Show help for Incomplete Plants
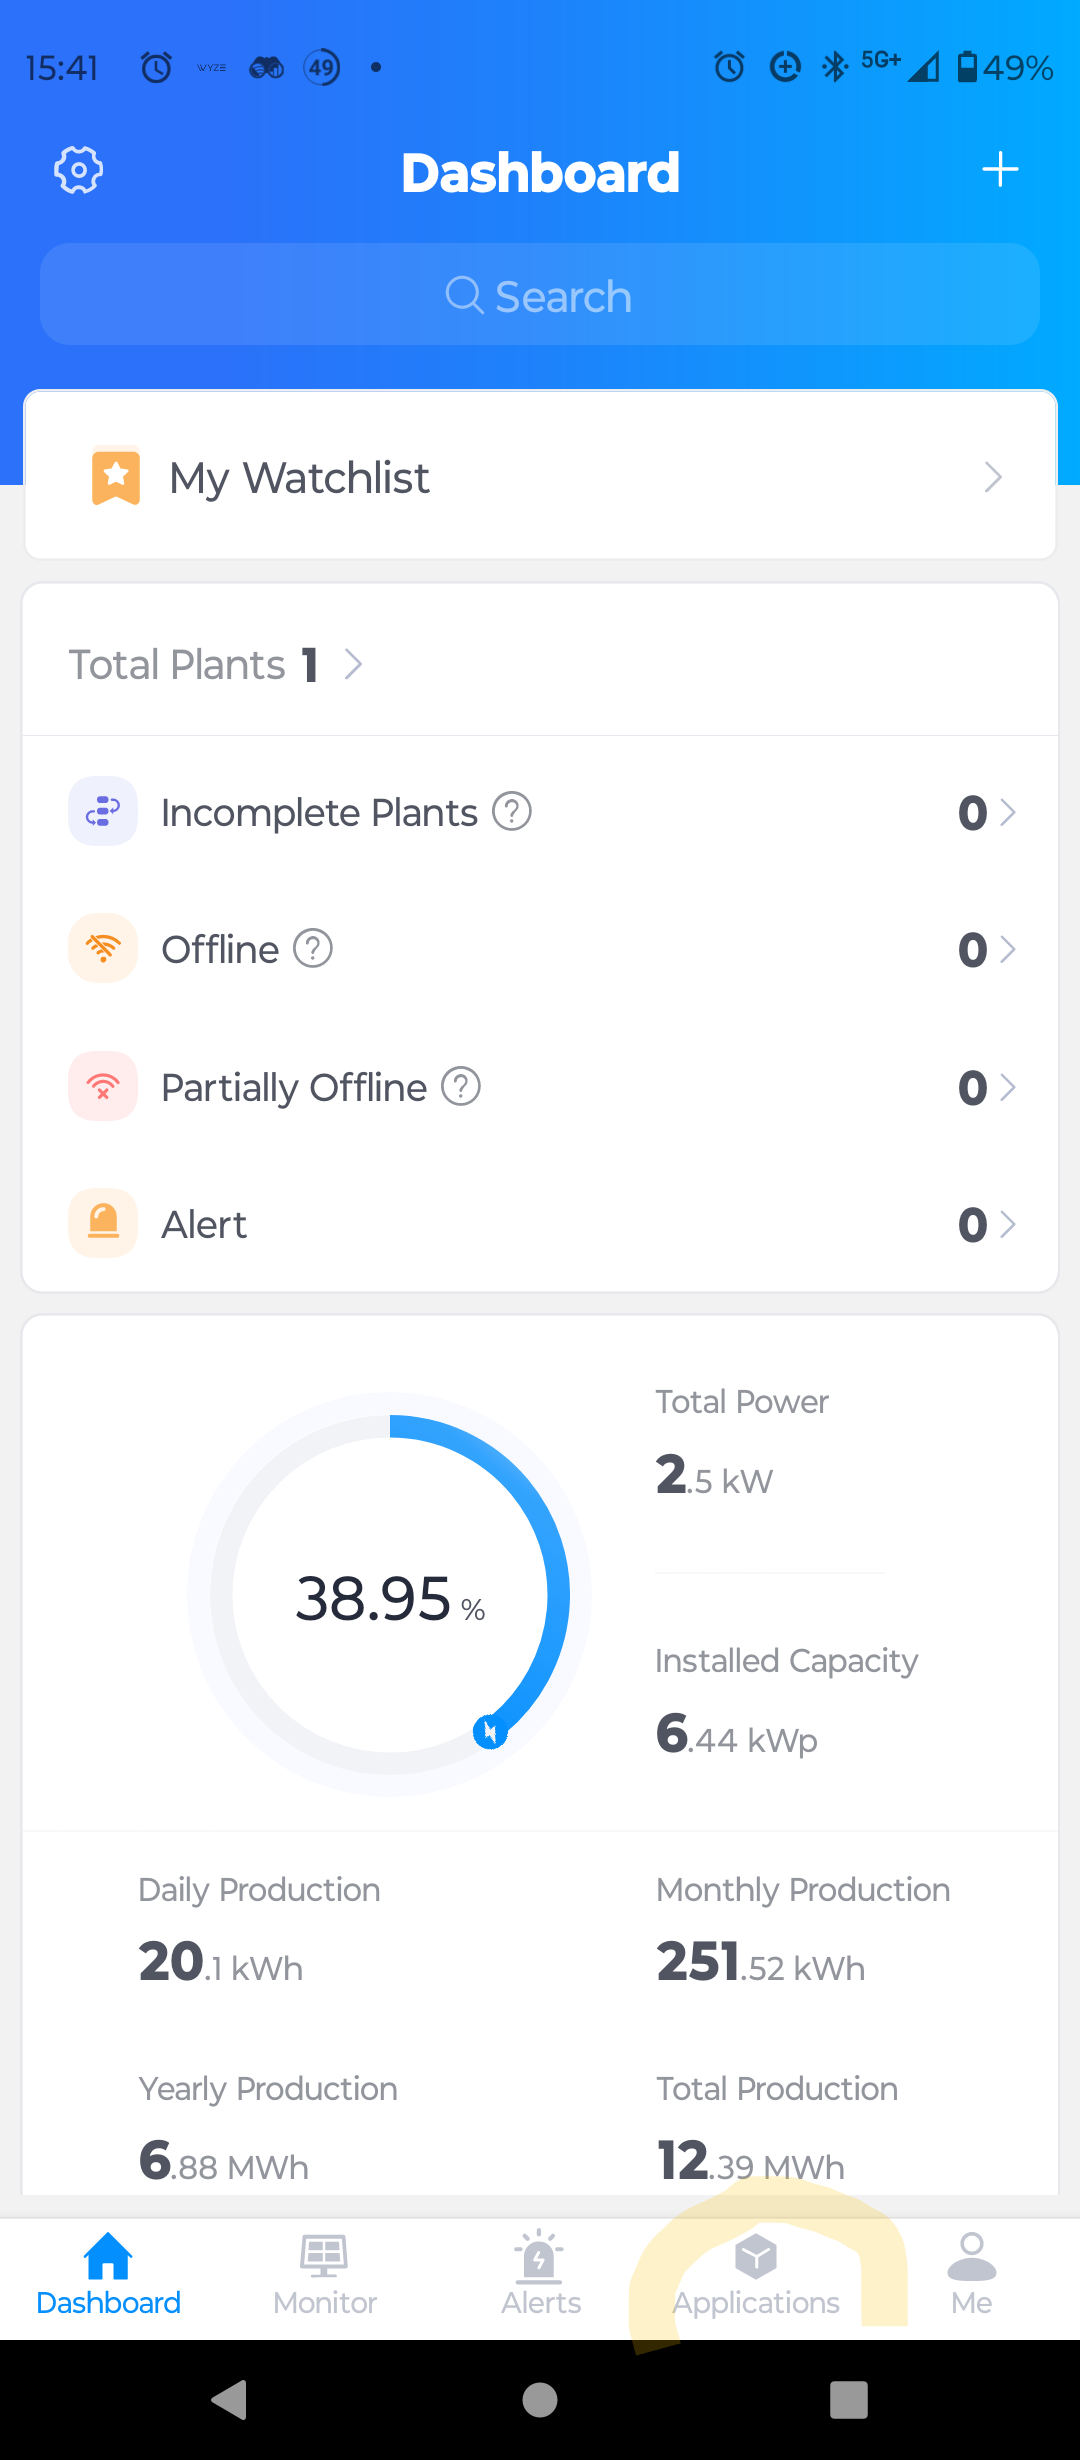This screenshot has width=1080, height=2460. tap(512, 811)
